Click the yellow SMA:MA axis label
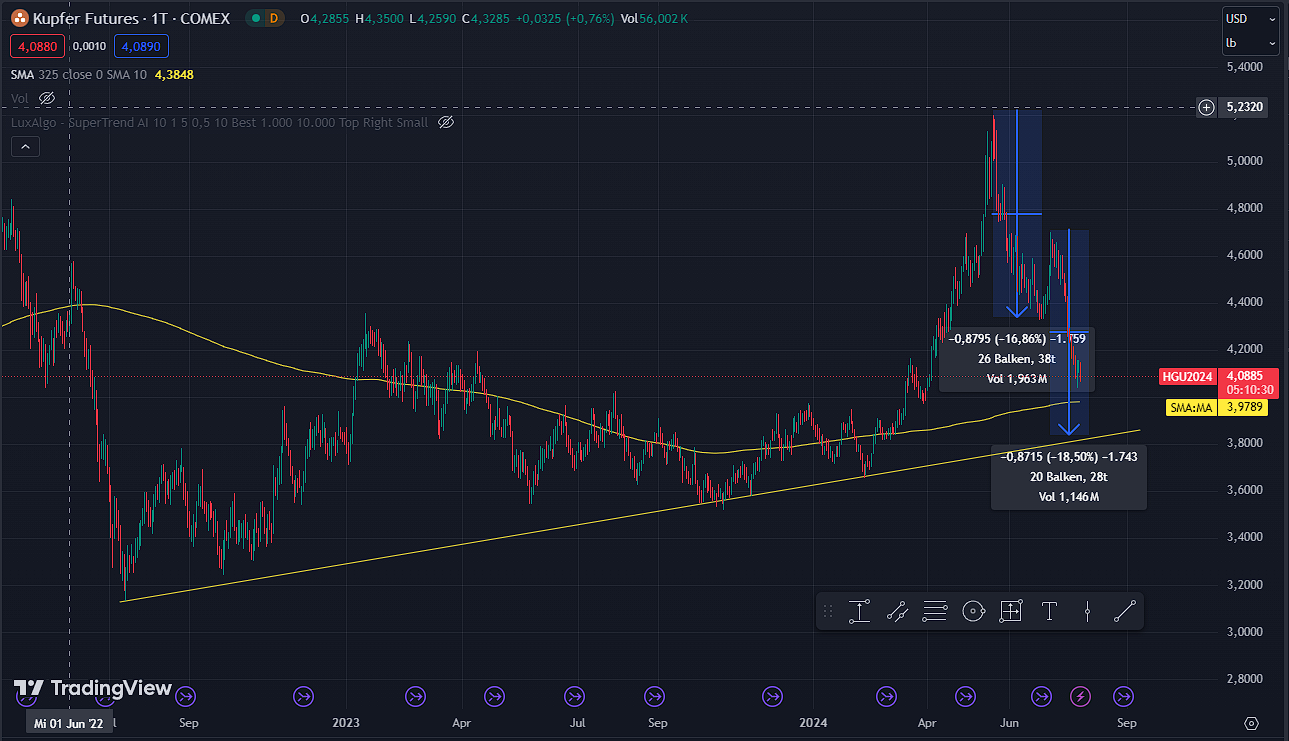Screen dimensions: 1289x741 (x=1191, y=407)
